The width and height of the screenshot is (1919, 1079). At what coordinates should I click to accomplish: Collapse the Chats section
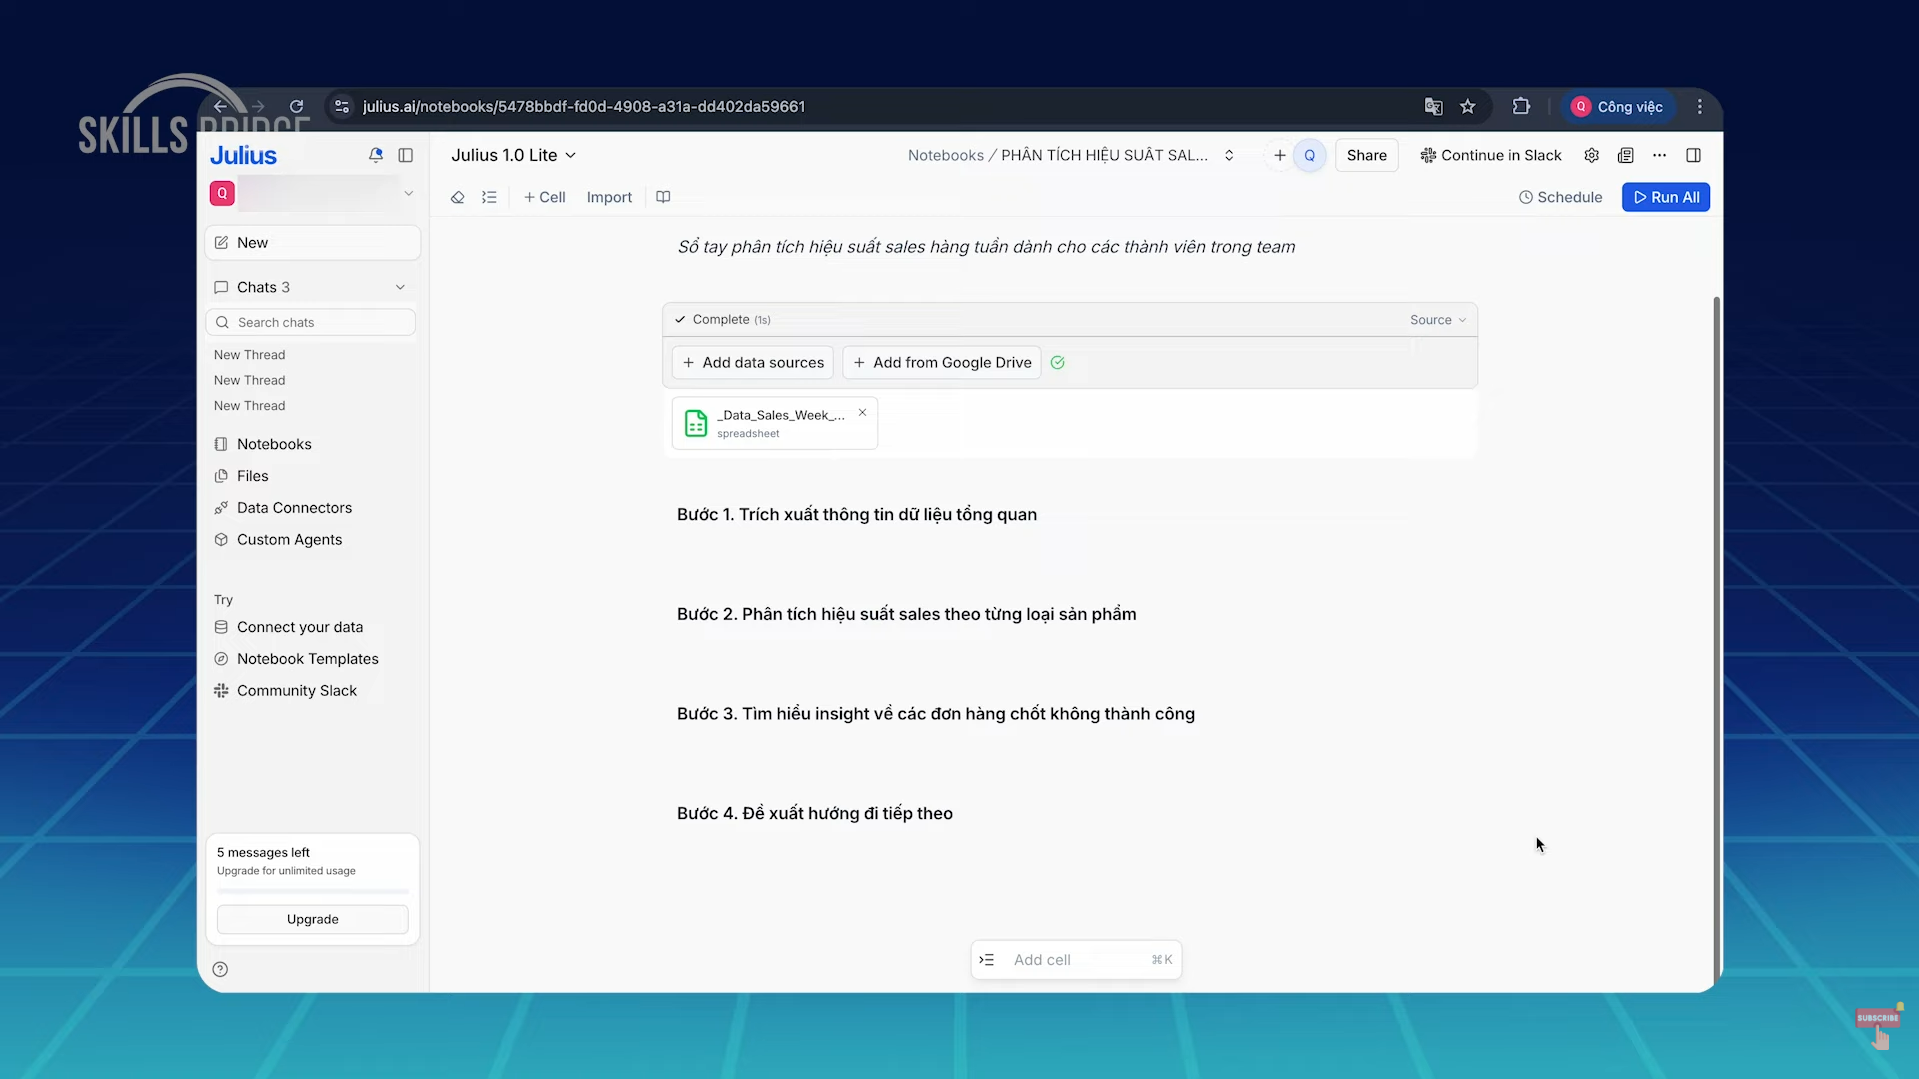tap(400, 287)
